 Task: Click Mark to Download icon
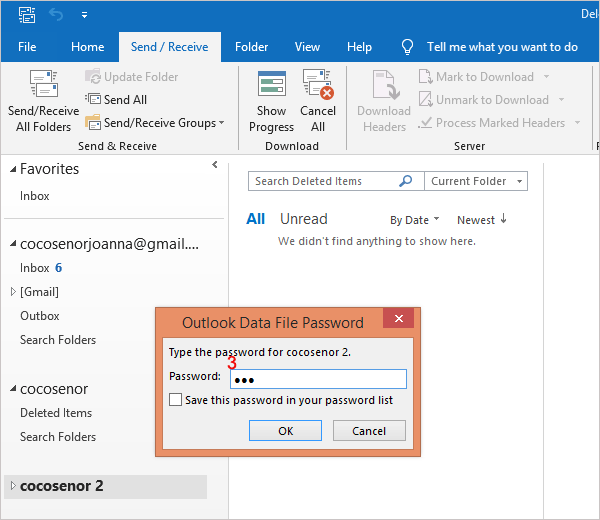(426, 77)
